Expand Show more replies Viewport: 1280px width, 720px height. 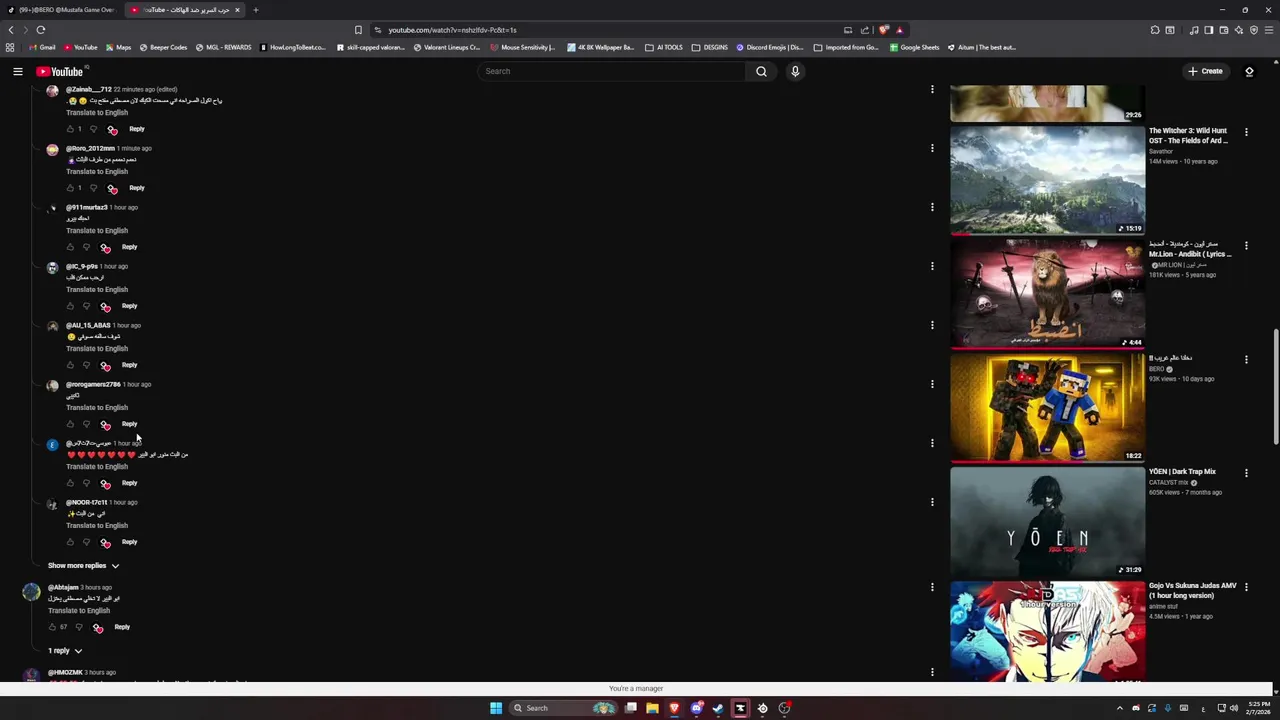[x=83, y=566]
